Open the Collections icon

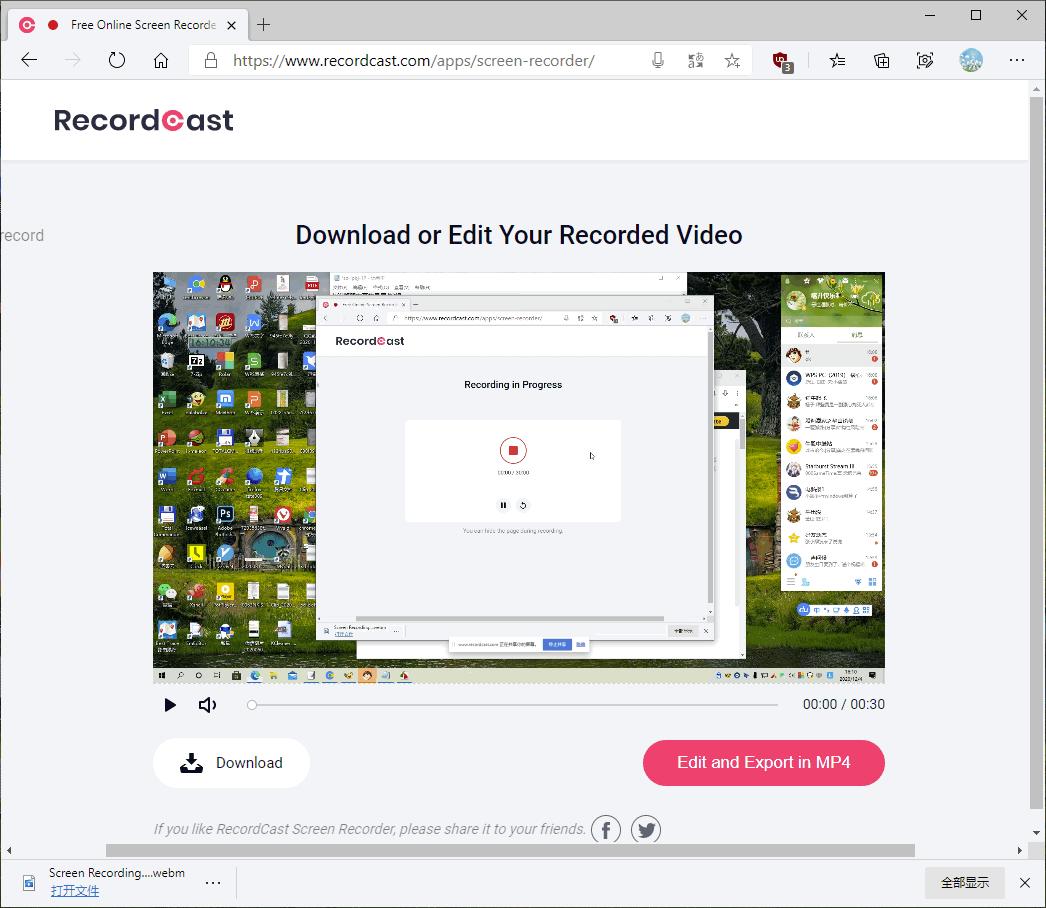(x=881, y=61)
